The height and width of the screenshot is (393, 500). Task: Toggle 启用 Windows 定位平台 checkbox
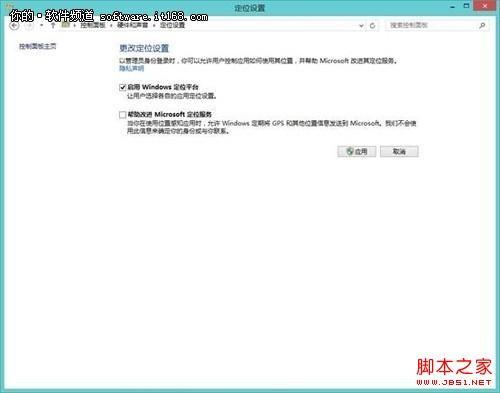pos(122,87)
